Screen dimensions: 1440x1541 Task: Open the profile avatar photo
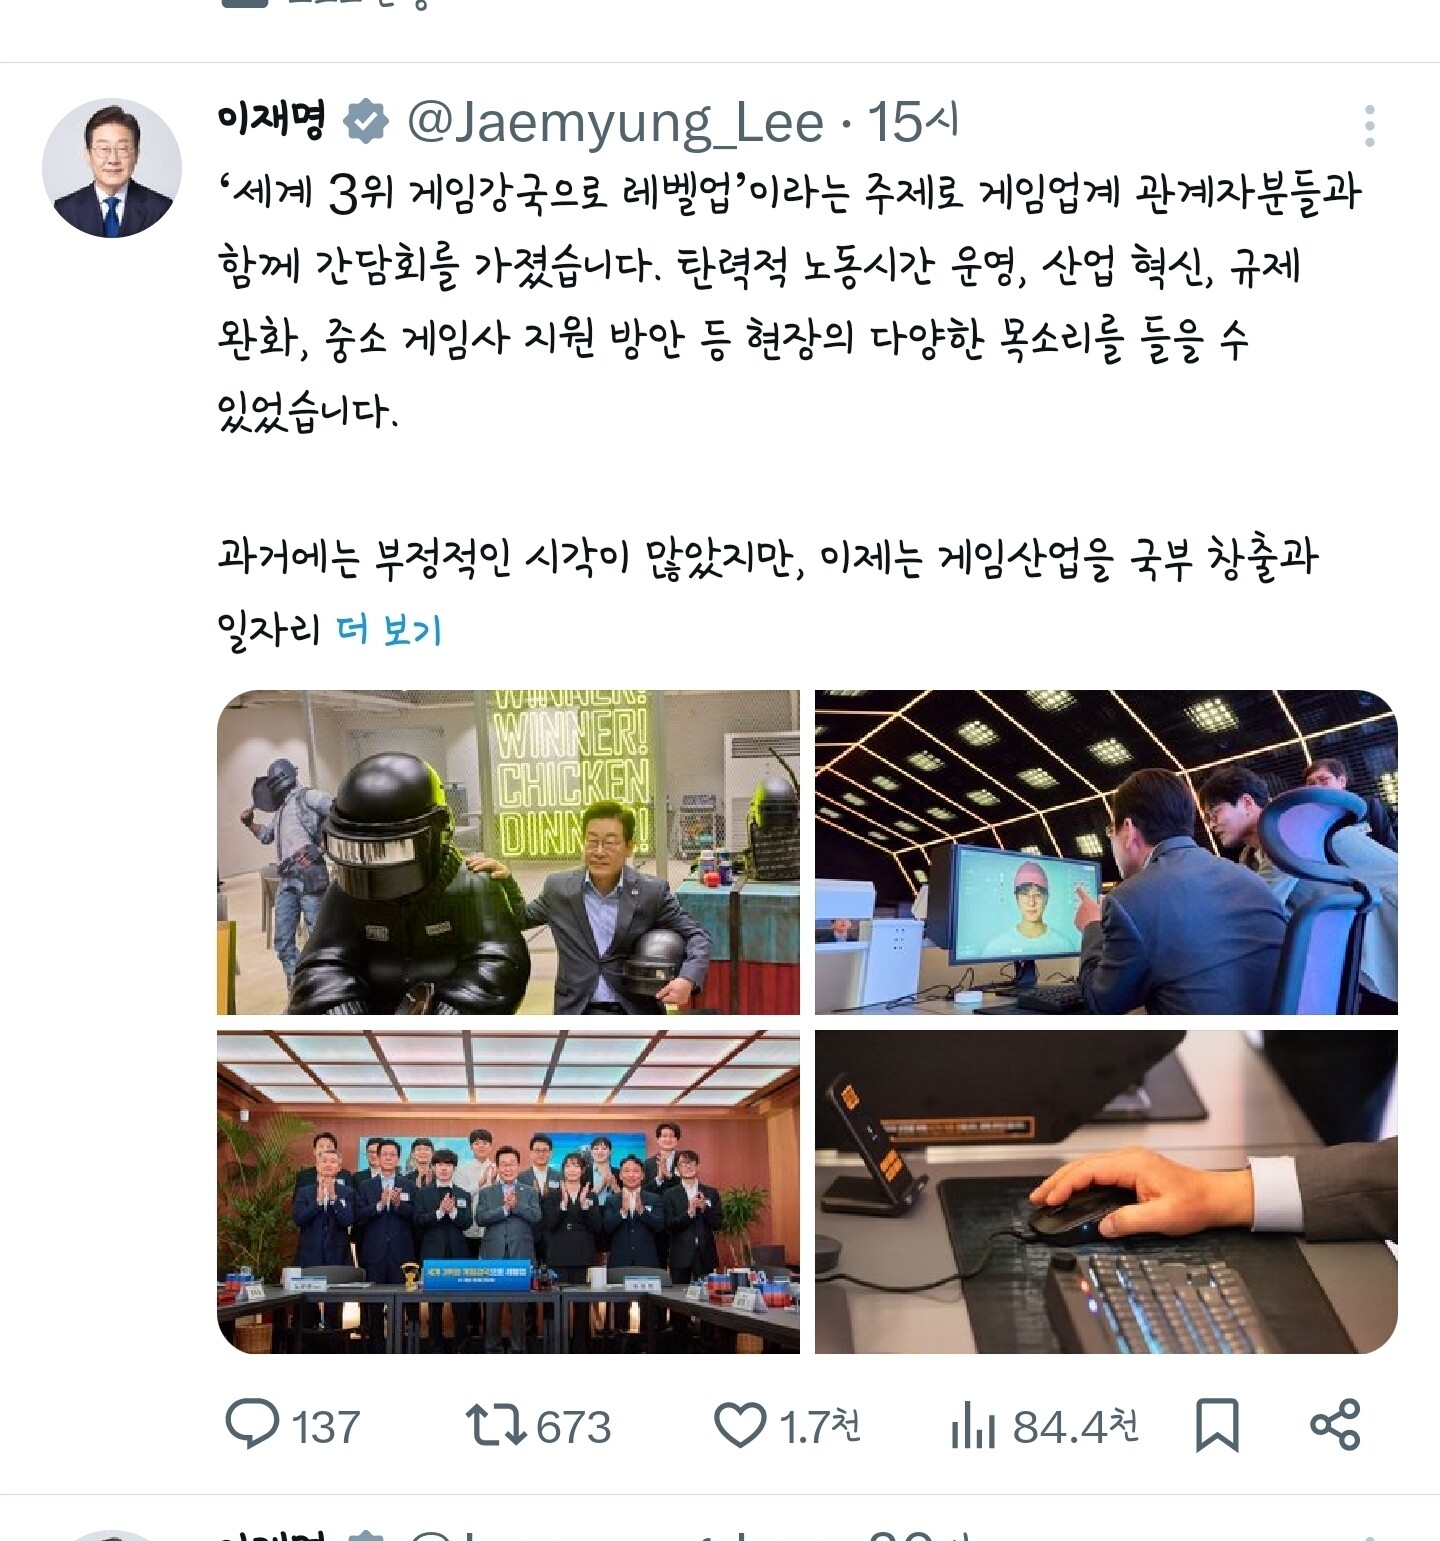[x=112, y=167]
